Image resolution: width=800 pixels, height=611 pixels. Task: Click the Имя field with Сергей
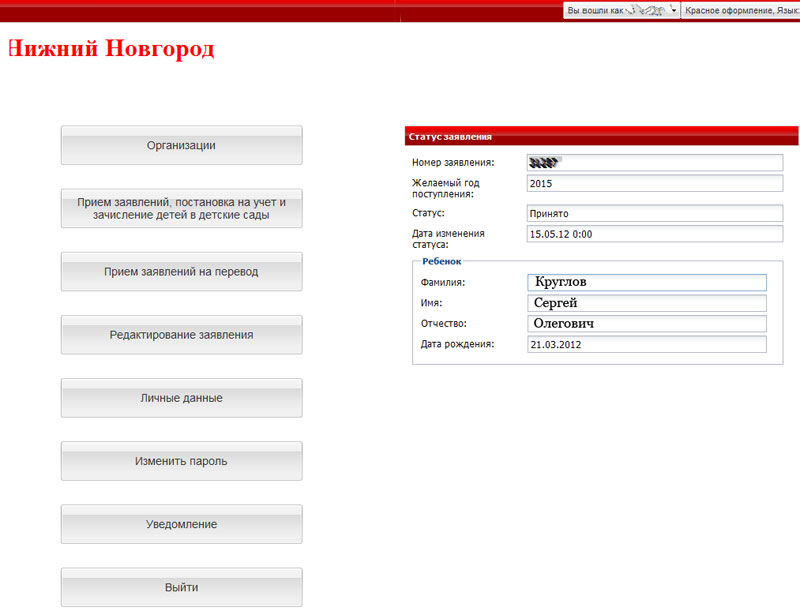point(647,303)
